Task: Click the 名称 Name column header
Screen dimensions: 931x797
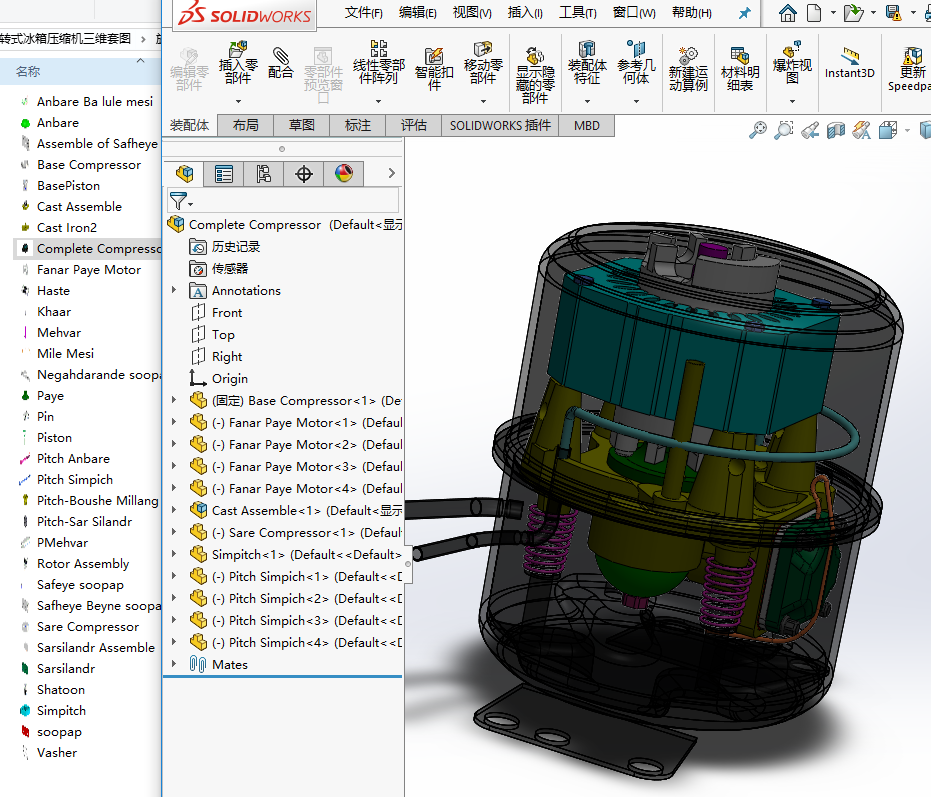Action: pos(28,71)
